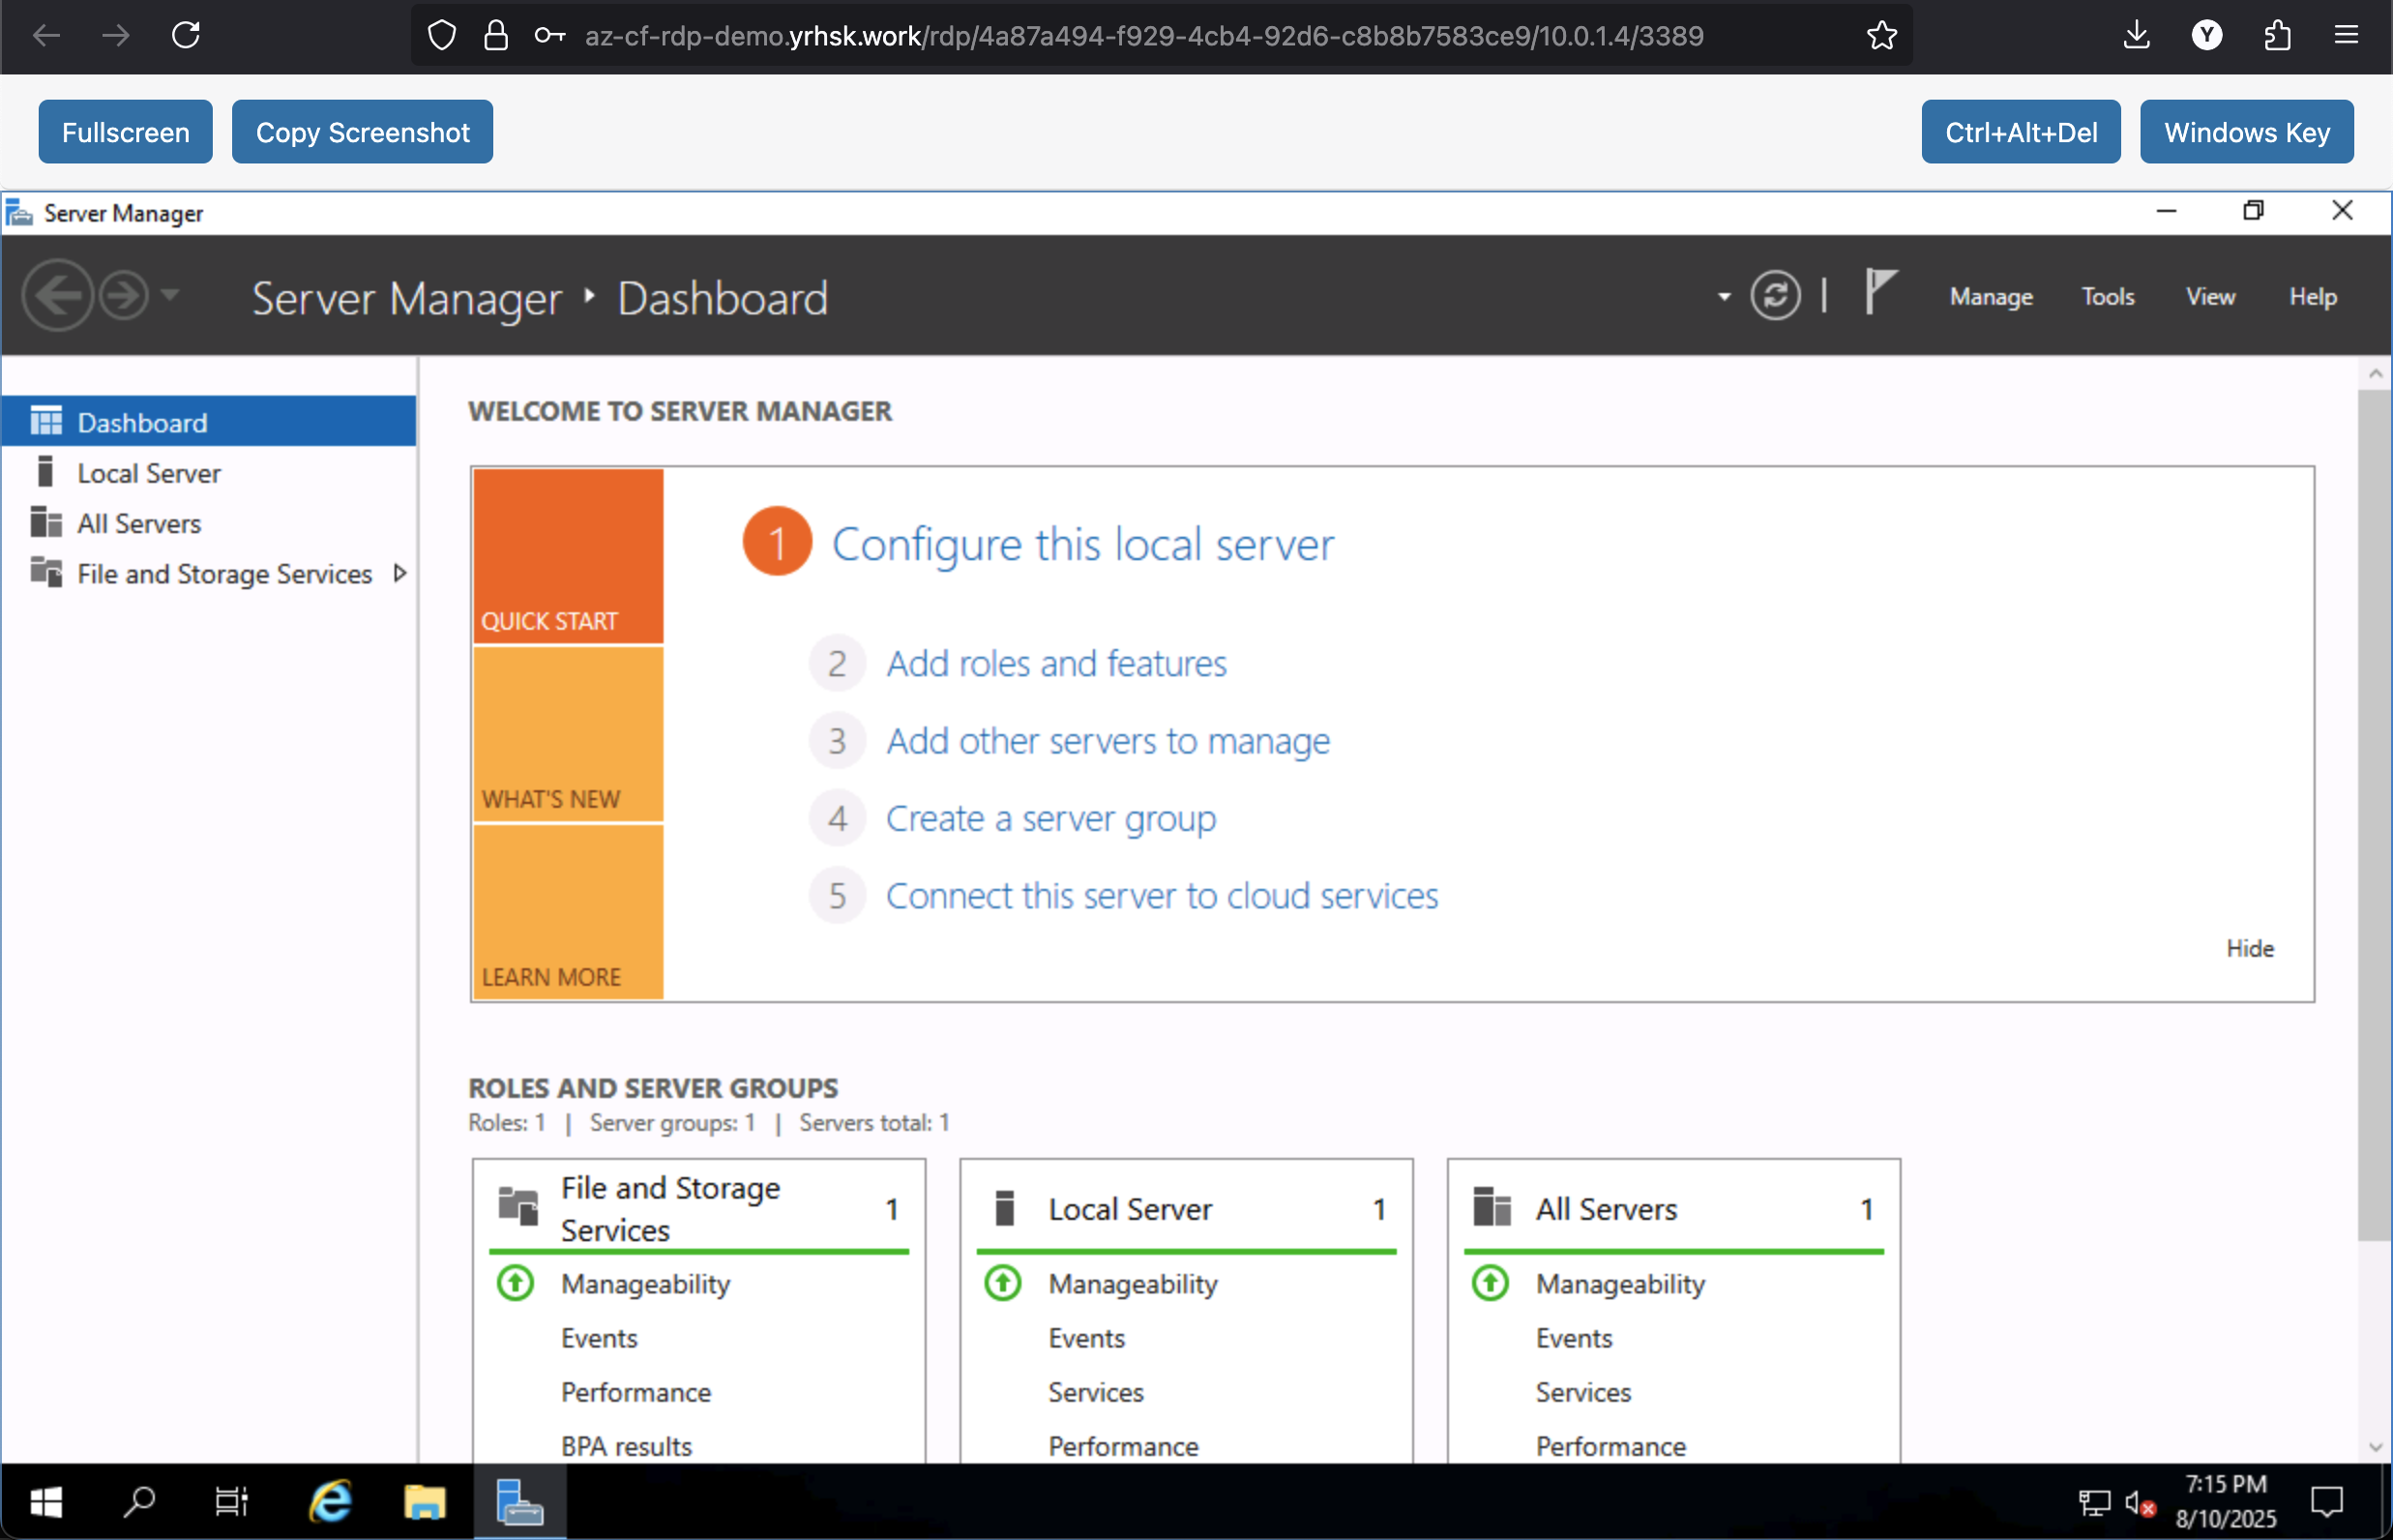Send Ctrl+Alt+Del to remote session
The image size is (2393, 1540).
tap(2021, 132)
